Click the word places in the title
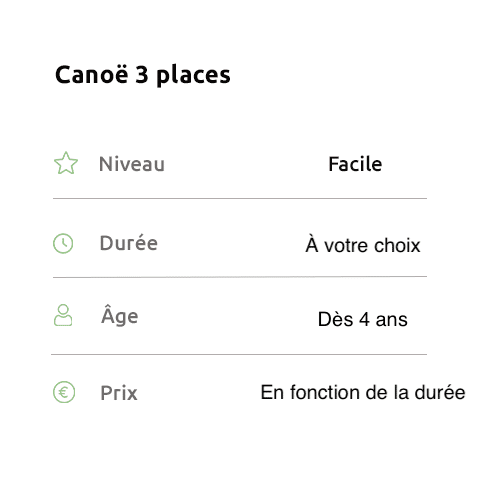The image size is (500, 500). [x=193, y=75]
